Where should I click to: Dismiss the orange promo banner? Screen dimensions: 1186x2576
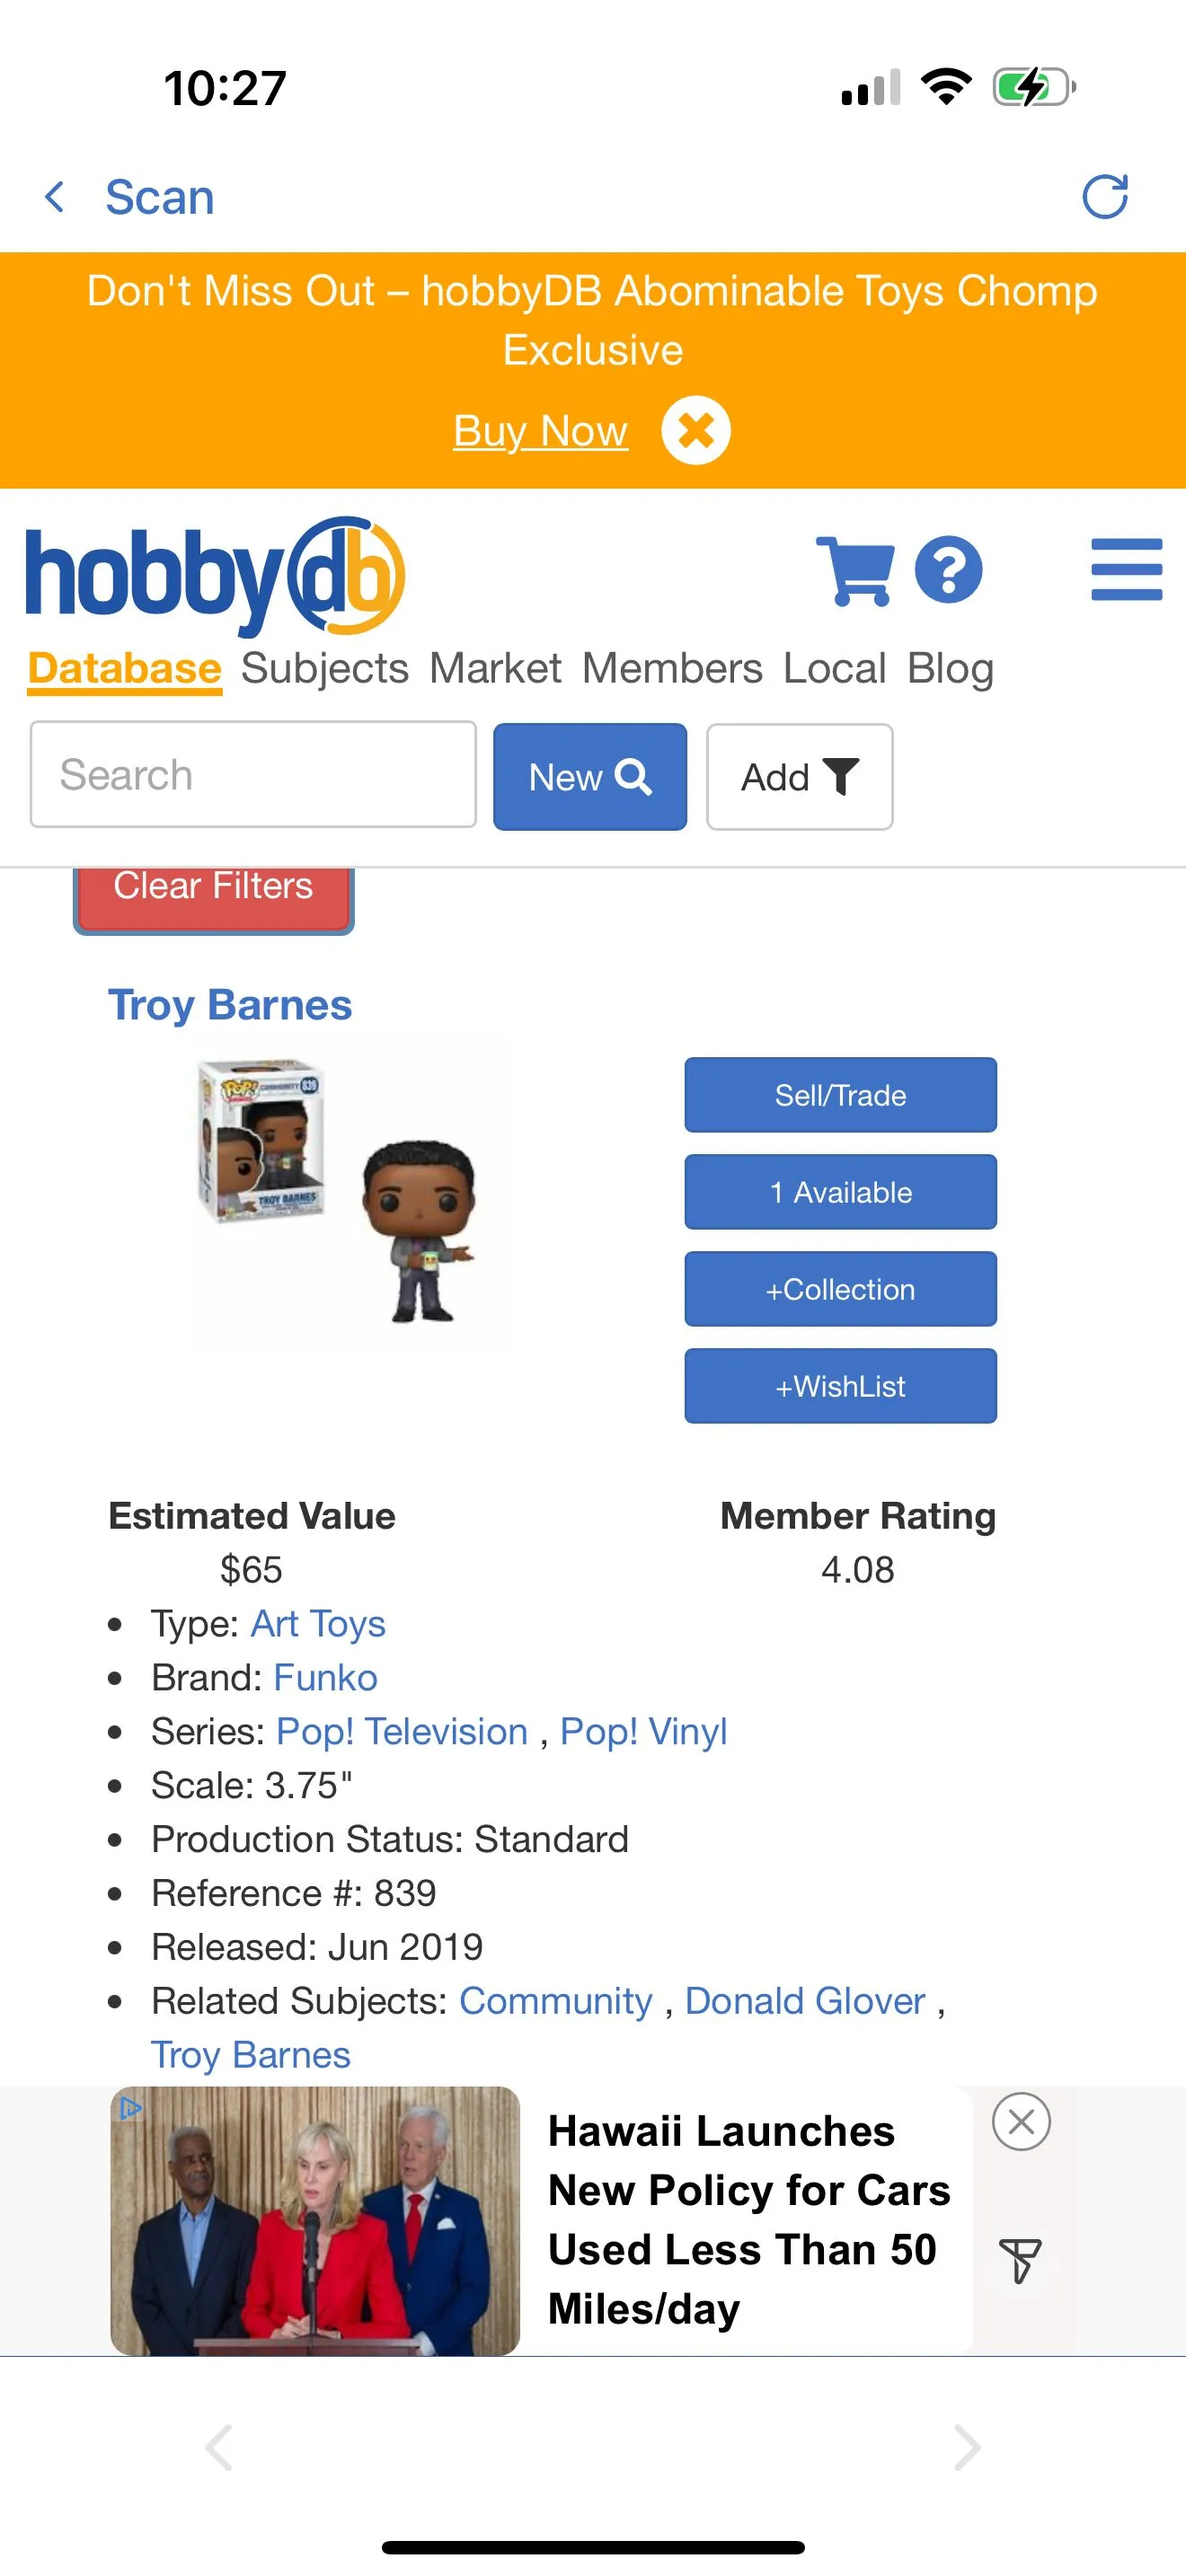point(695,431)
